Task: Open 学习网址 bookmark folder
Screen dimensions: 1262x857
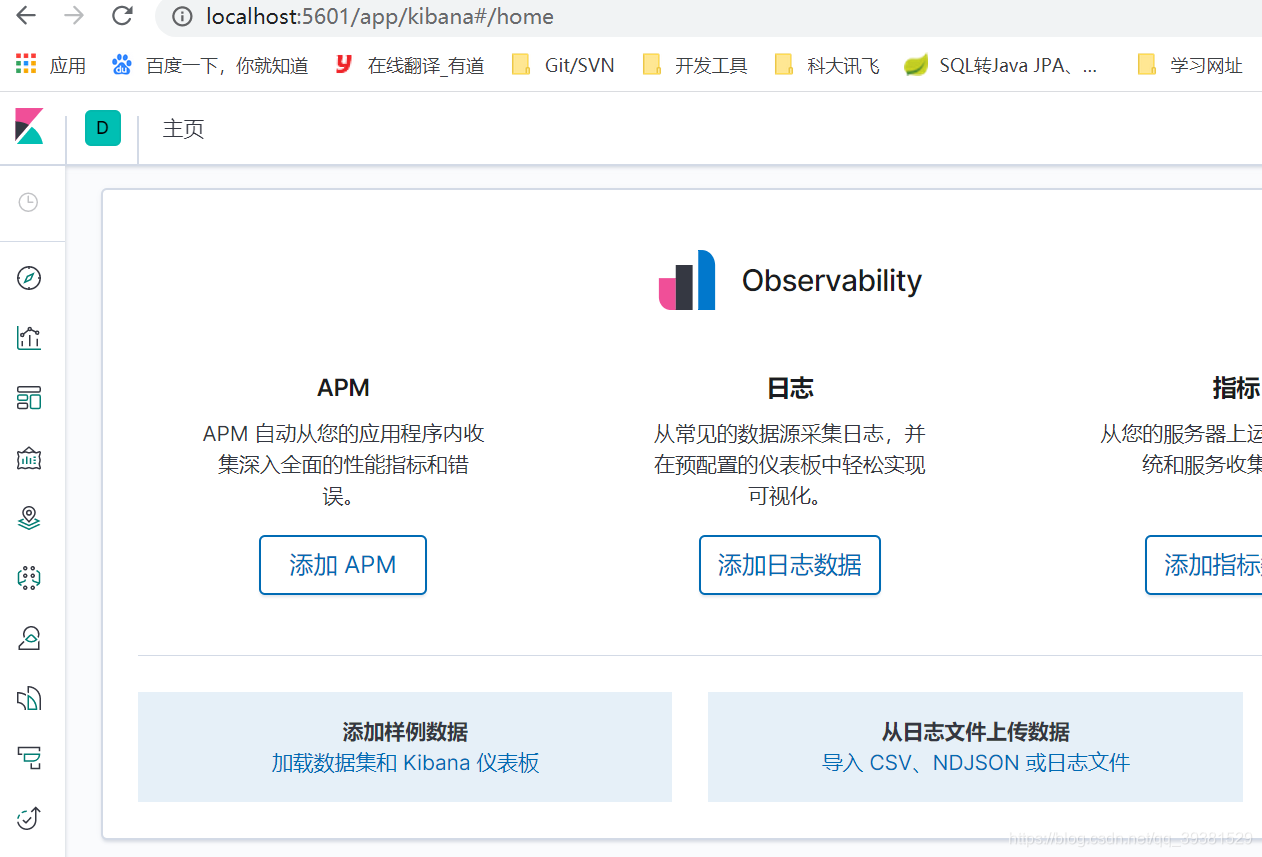Action: (1190, 65)
